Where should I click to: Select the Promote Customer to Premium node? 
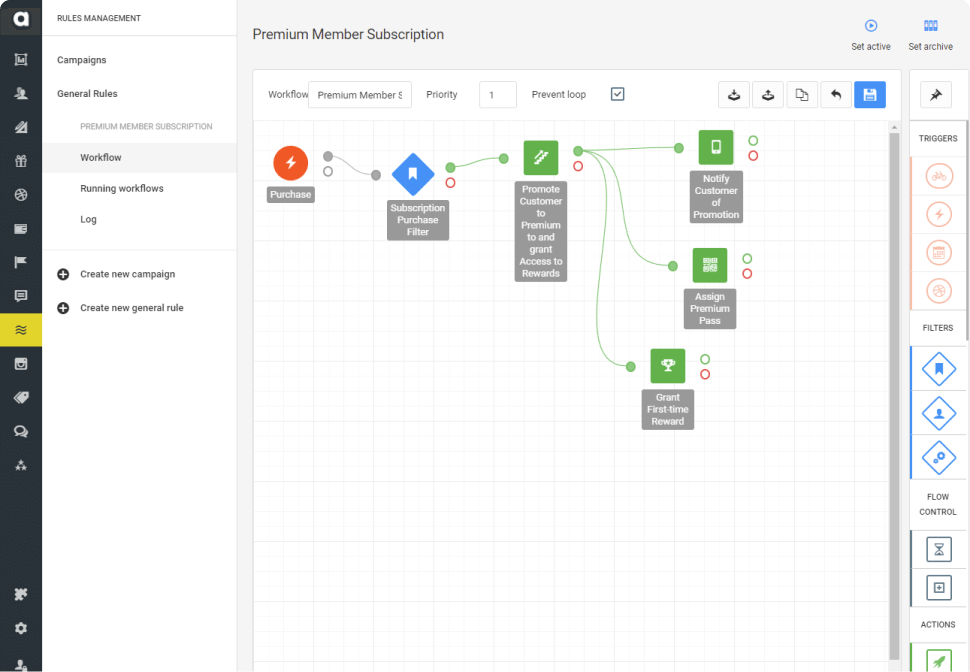pos(541,158)
